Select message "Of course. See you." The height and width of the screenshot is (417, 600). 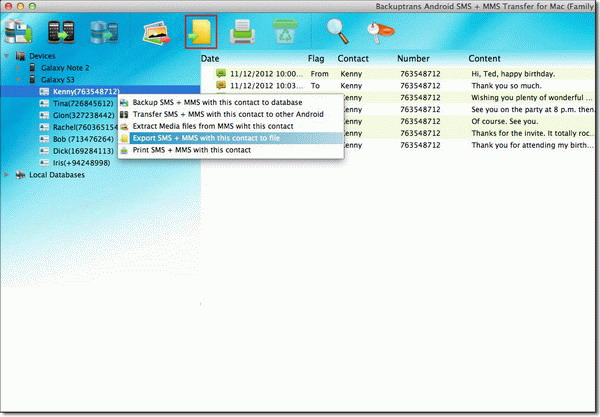(504, 121)
